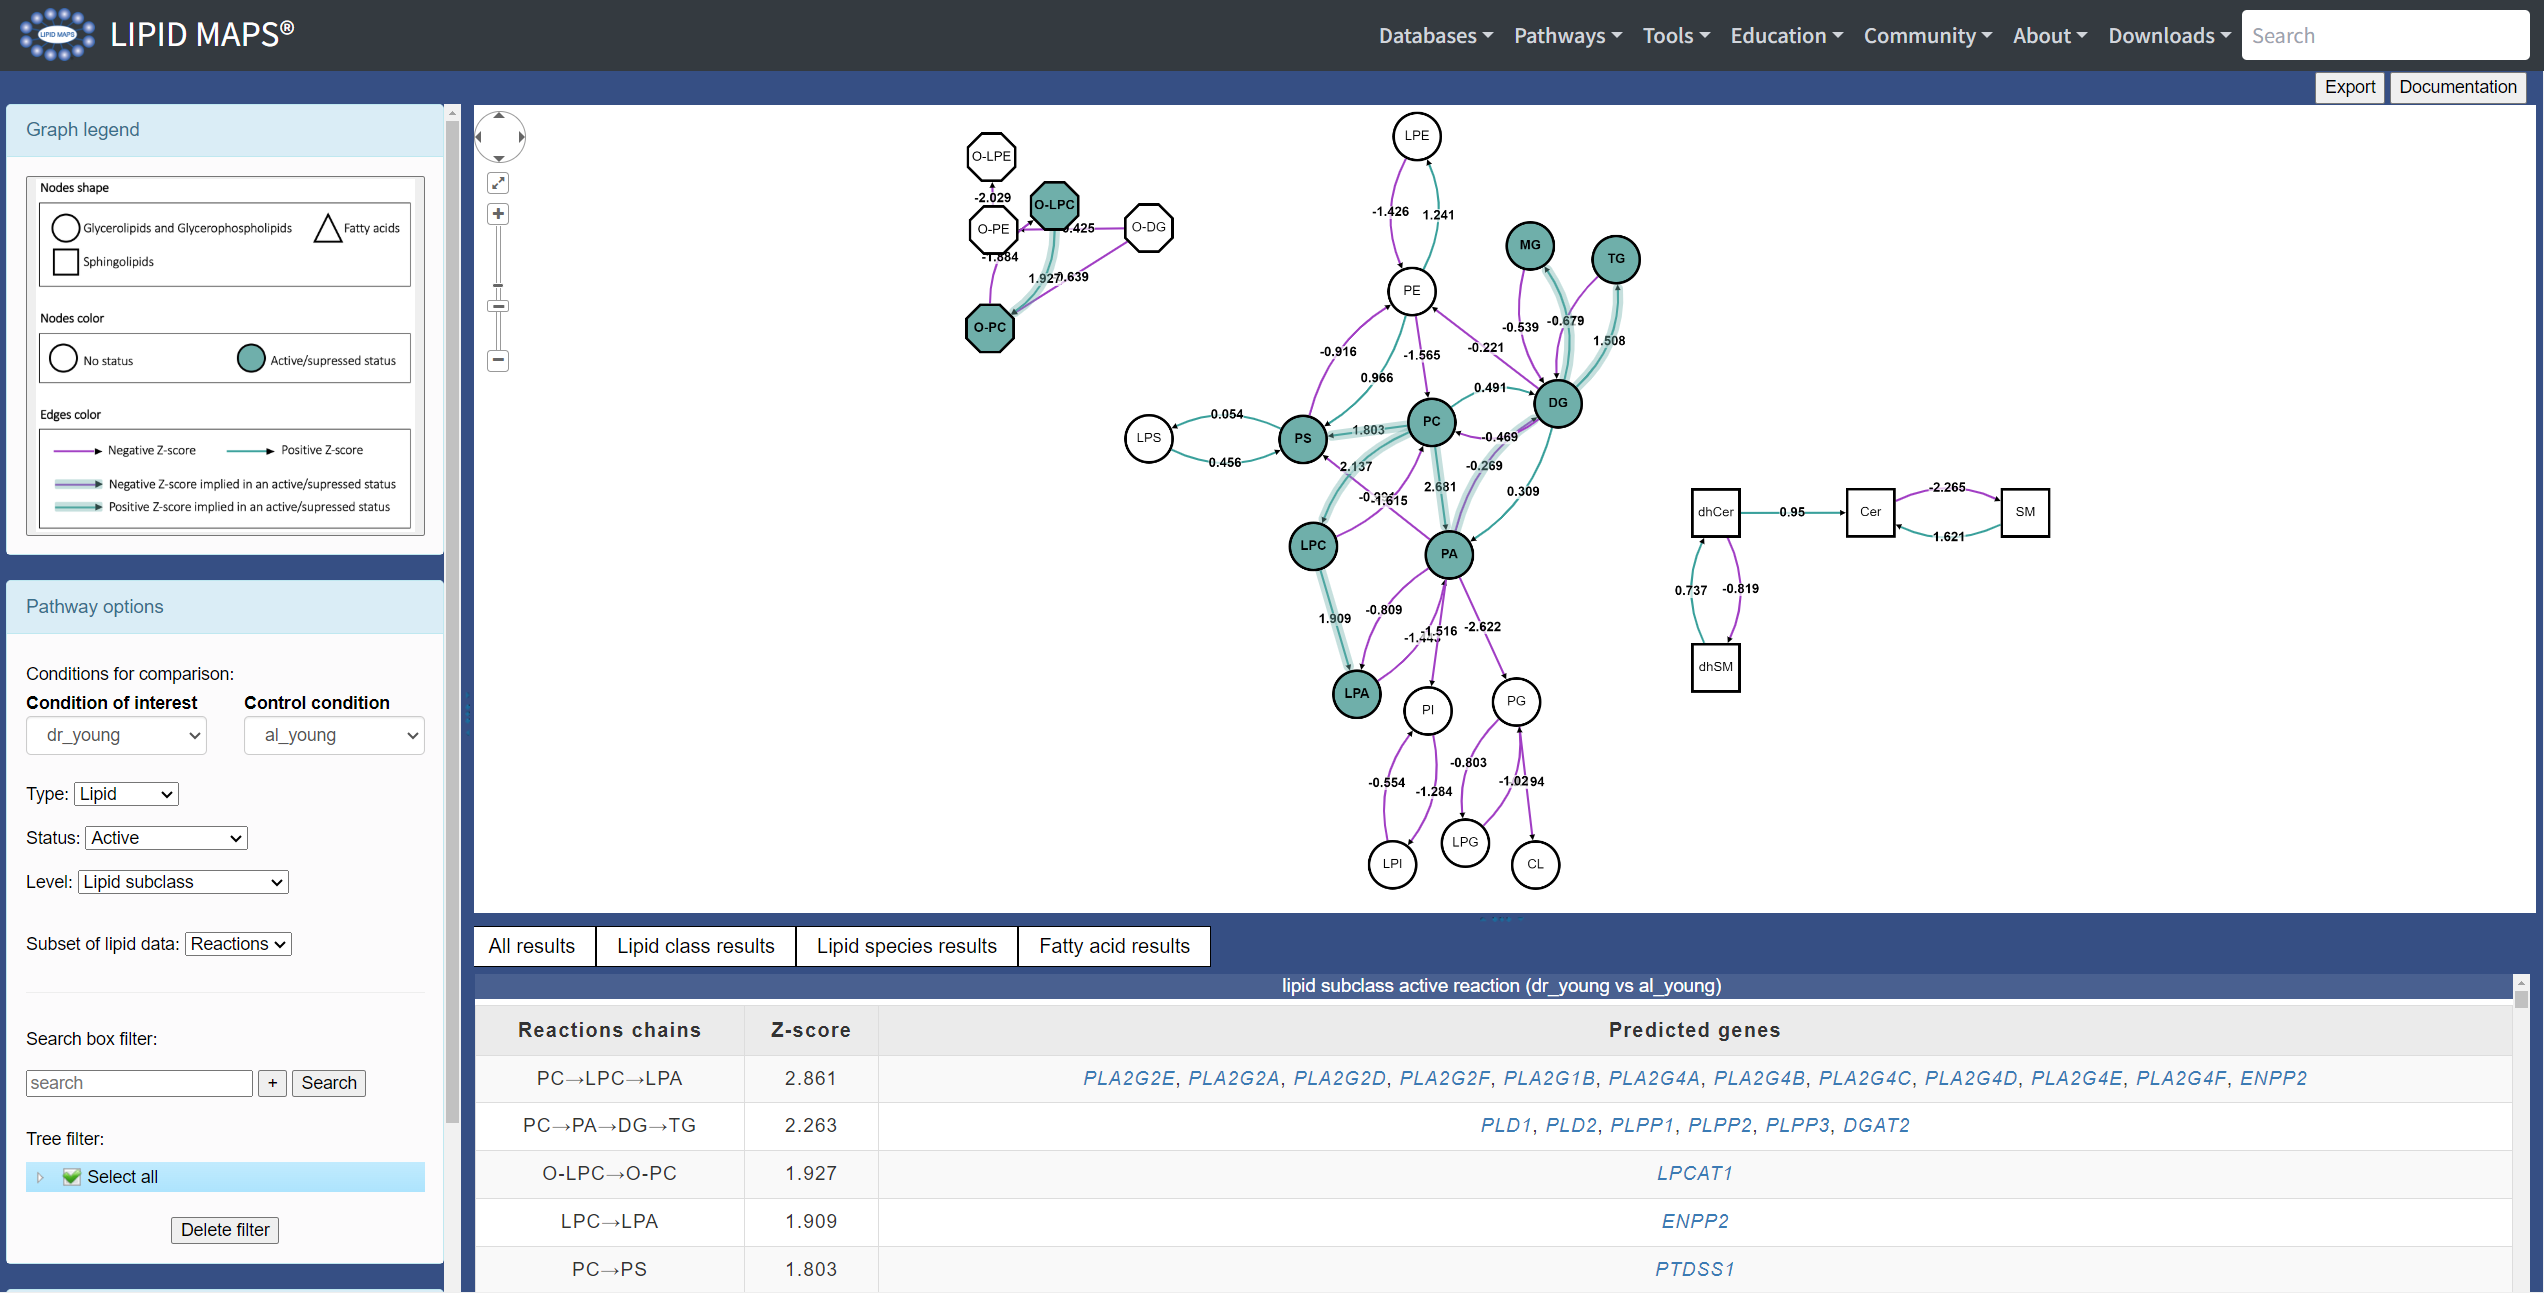Open the Status Active dropdown
Image resolution: width=2544 pixels, height=1293 pixels.
(x=166, y=838)
